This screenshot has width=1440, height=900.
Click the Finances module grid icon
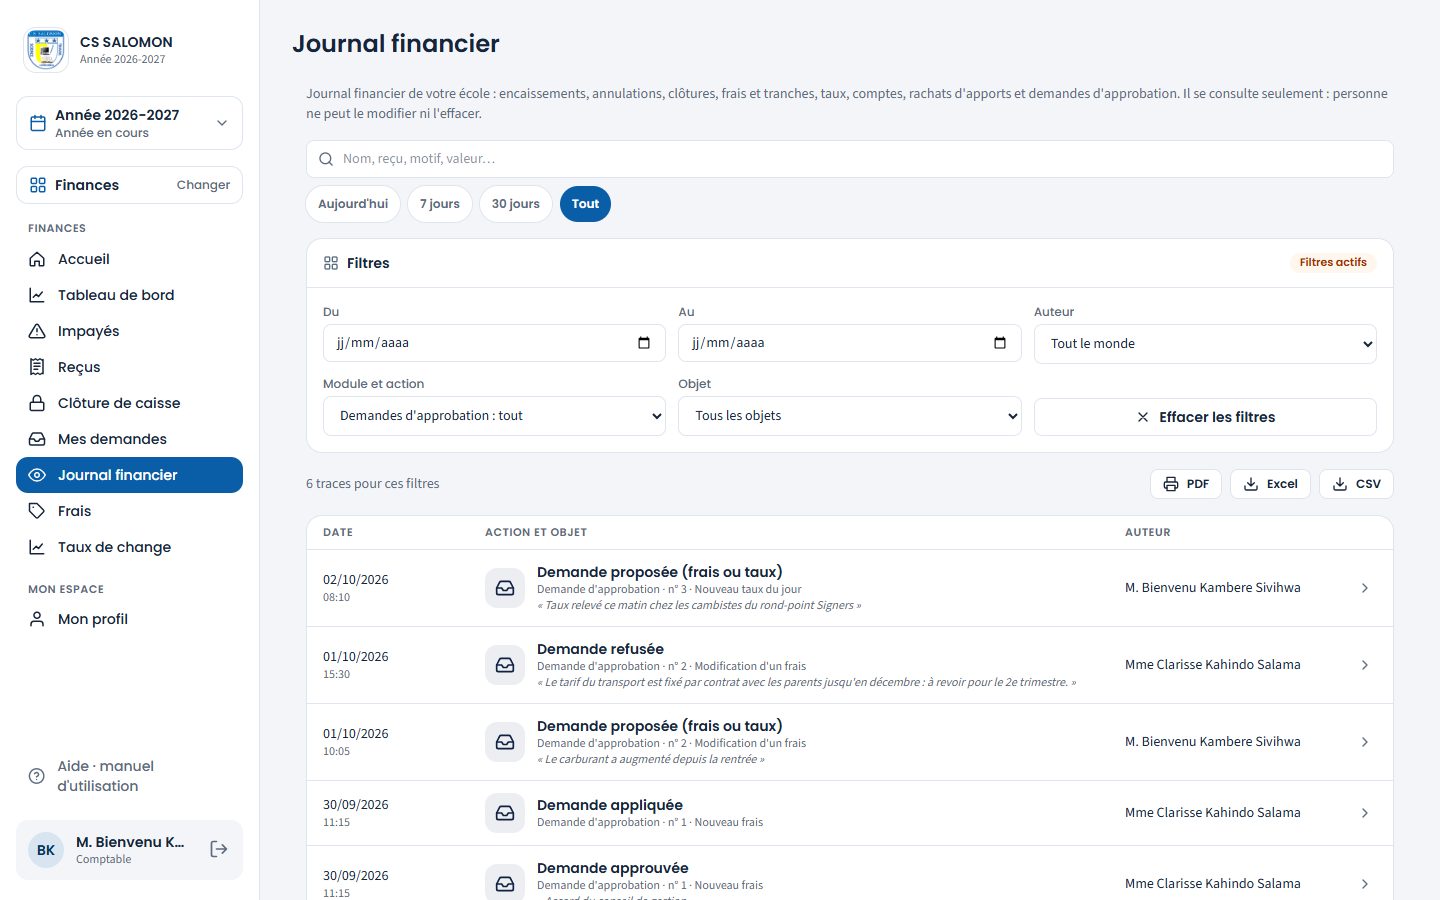point(38,185)
